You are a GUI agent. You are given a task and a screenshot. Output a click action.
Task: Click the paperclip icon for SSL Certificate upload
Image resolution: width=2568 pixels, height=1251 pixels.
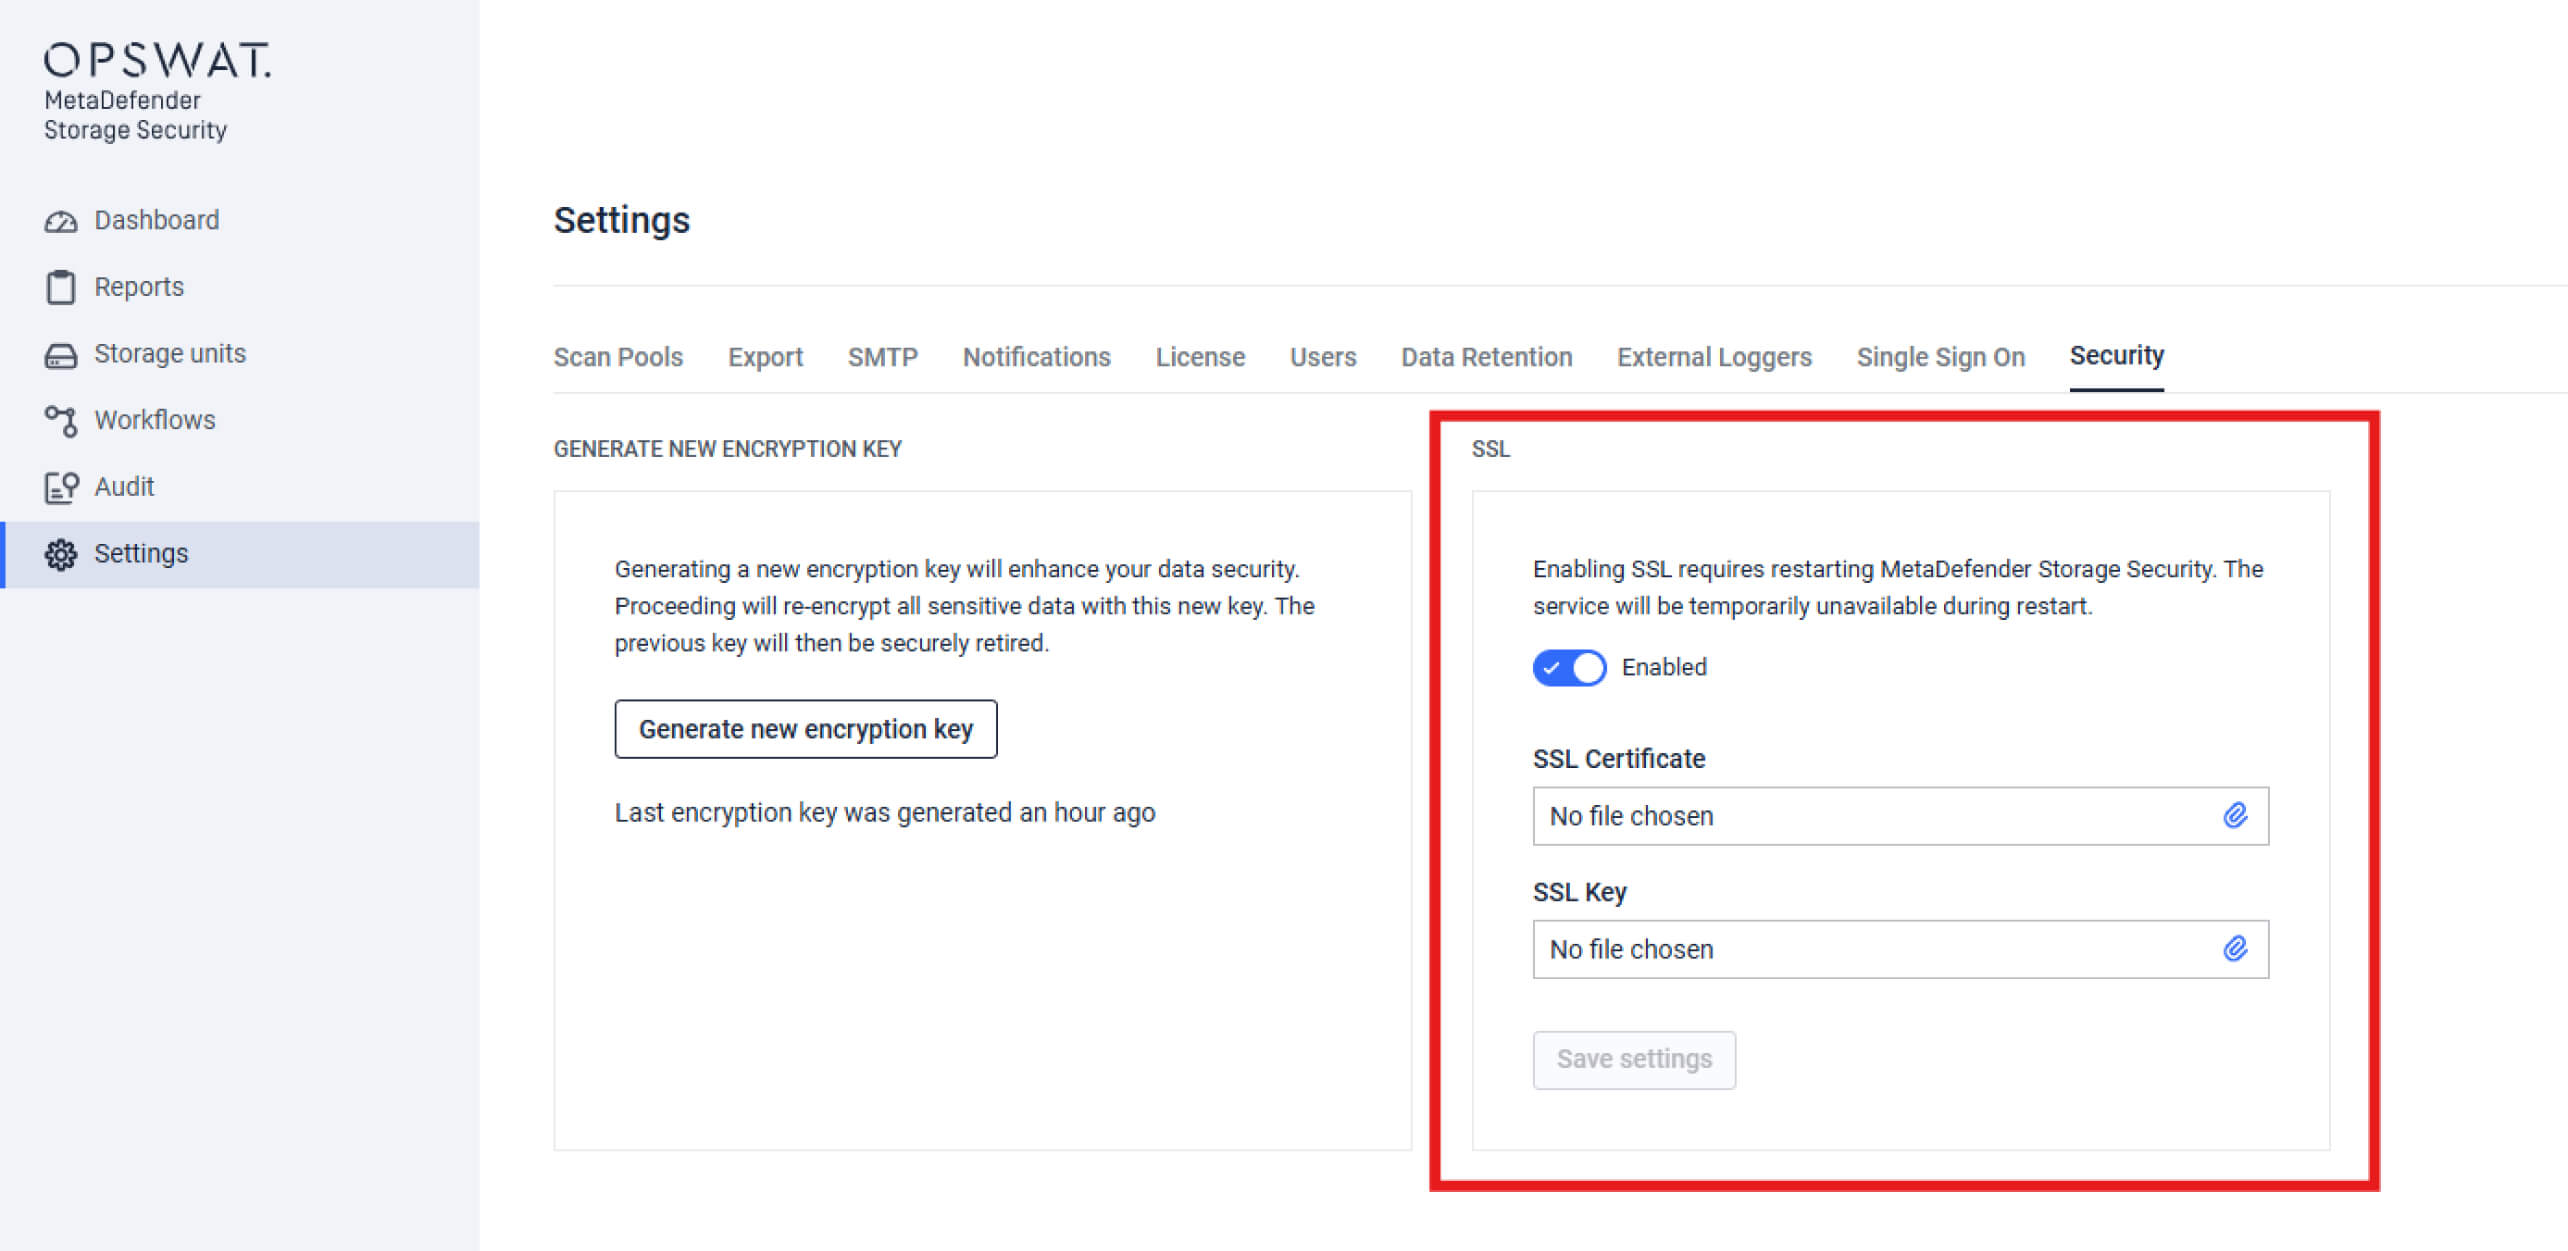[2233, 816]
